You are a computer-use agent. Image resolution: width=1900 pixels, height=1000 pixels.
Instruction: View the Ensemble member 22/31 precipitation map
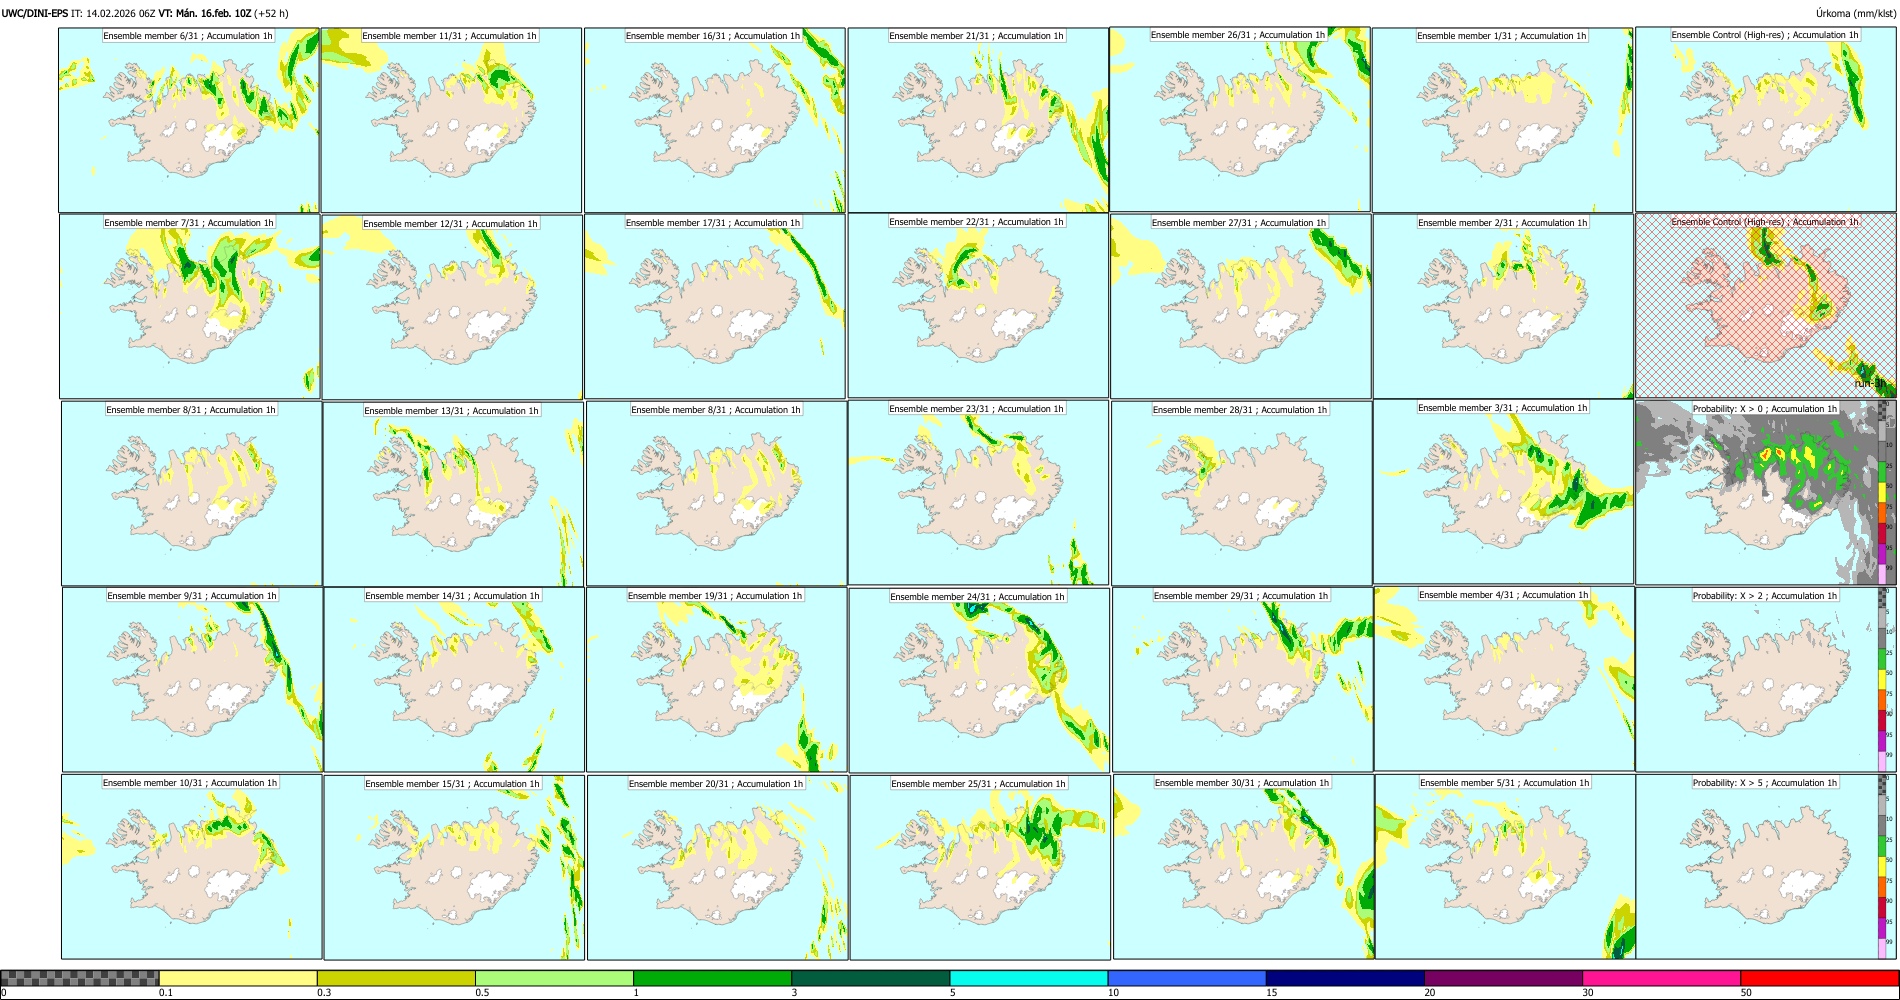978,305
